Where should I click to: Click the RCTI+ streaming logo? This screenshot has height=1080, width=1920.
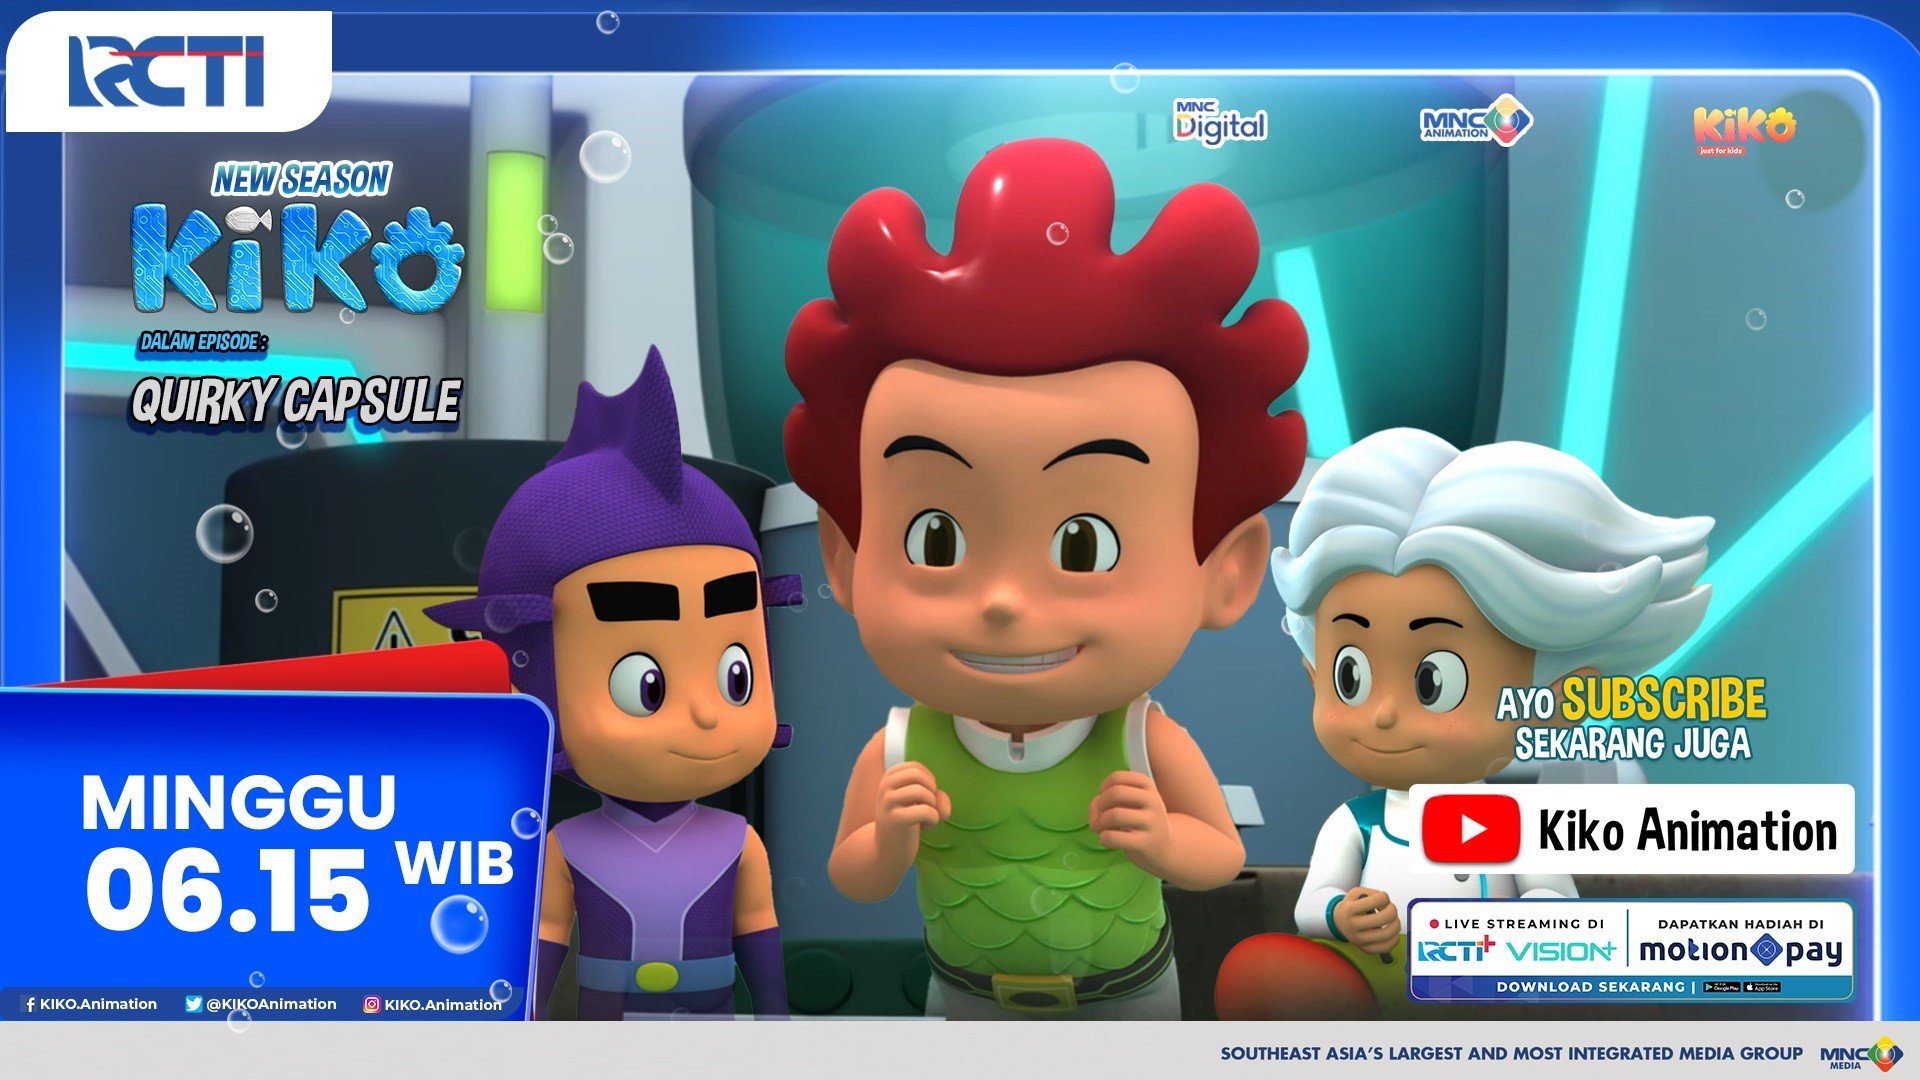1456,950
